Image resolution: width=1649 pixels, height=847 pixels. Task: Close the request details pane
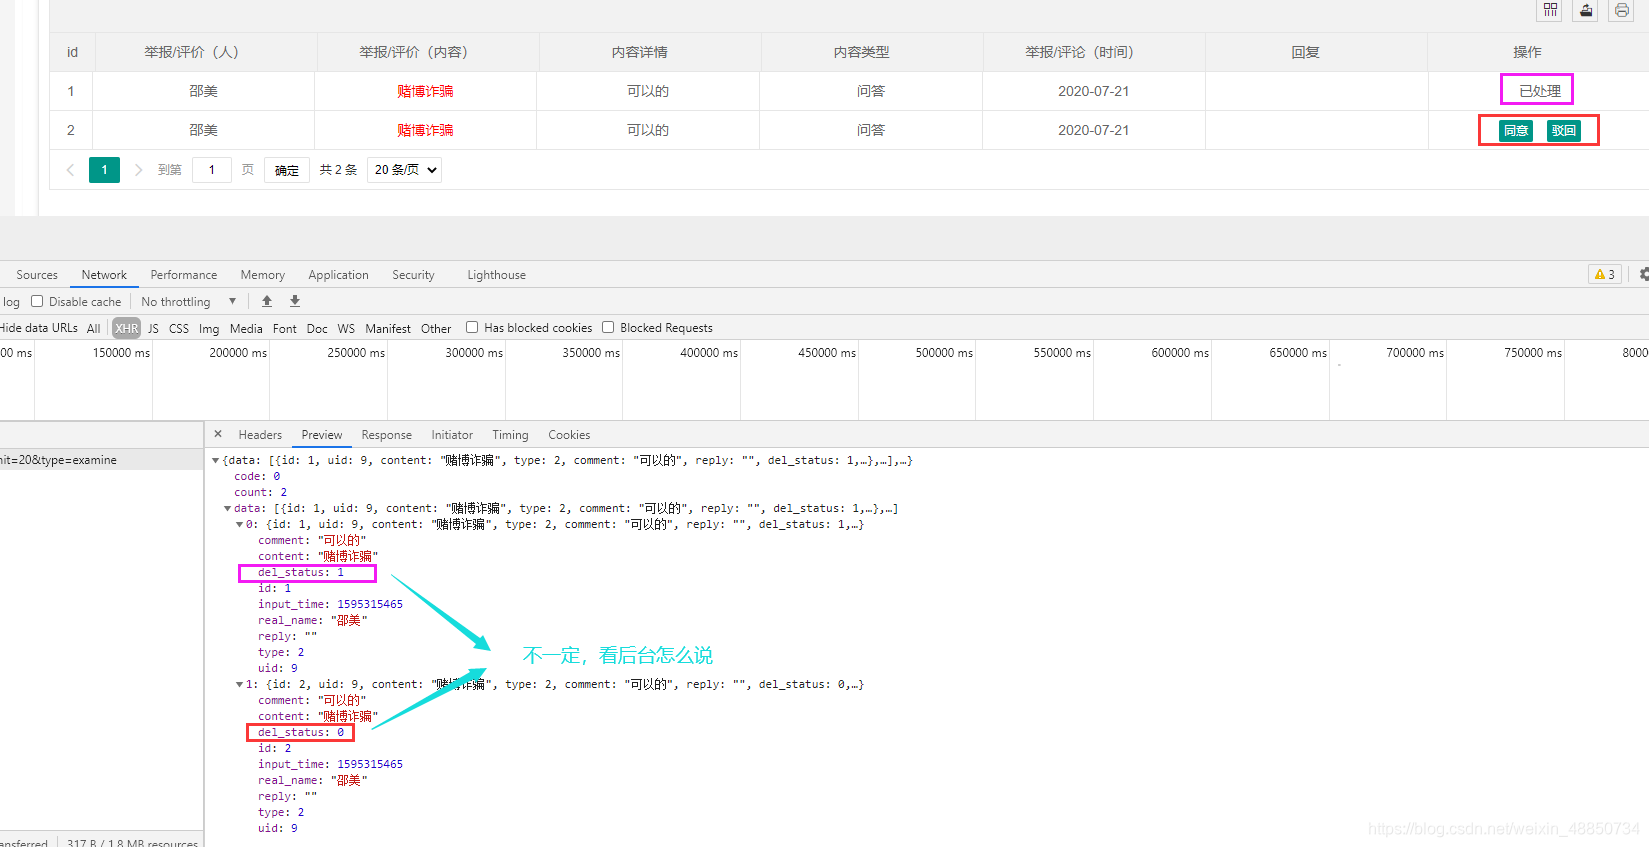(x=218, y=434)
